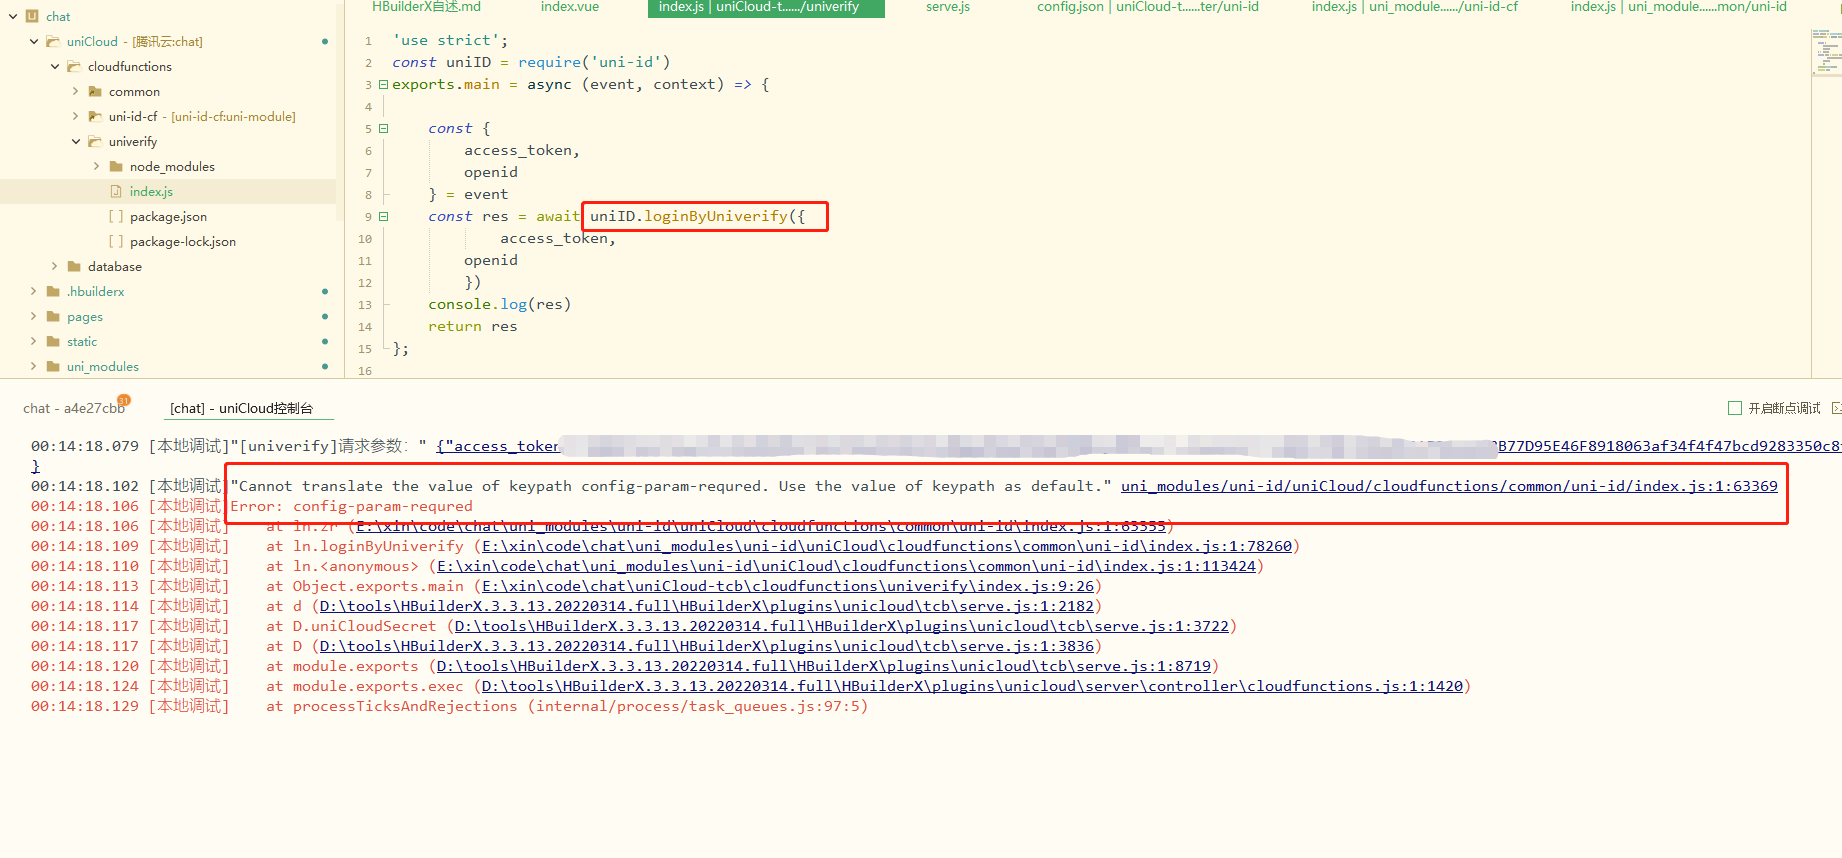Enable the 开启断点调试 checkbox
The image size is (1842, 858).
[1735, 408]
